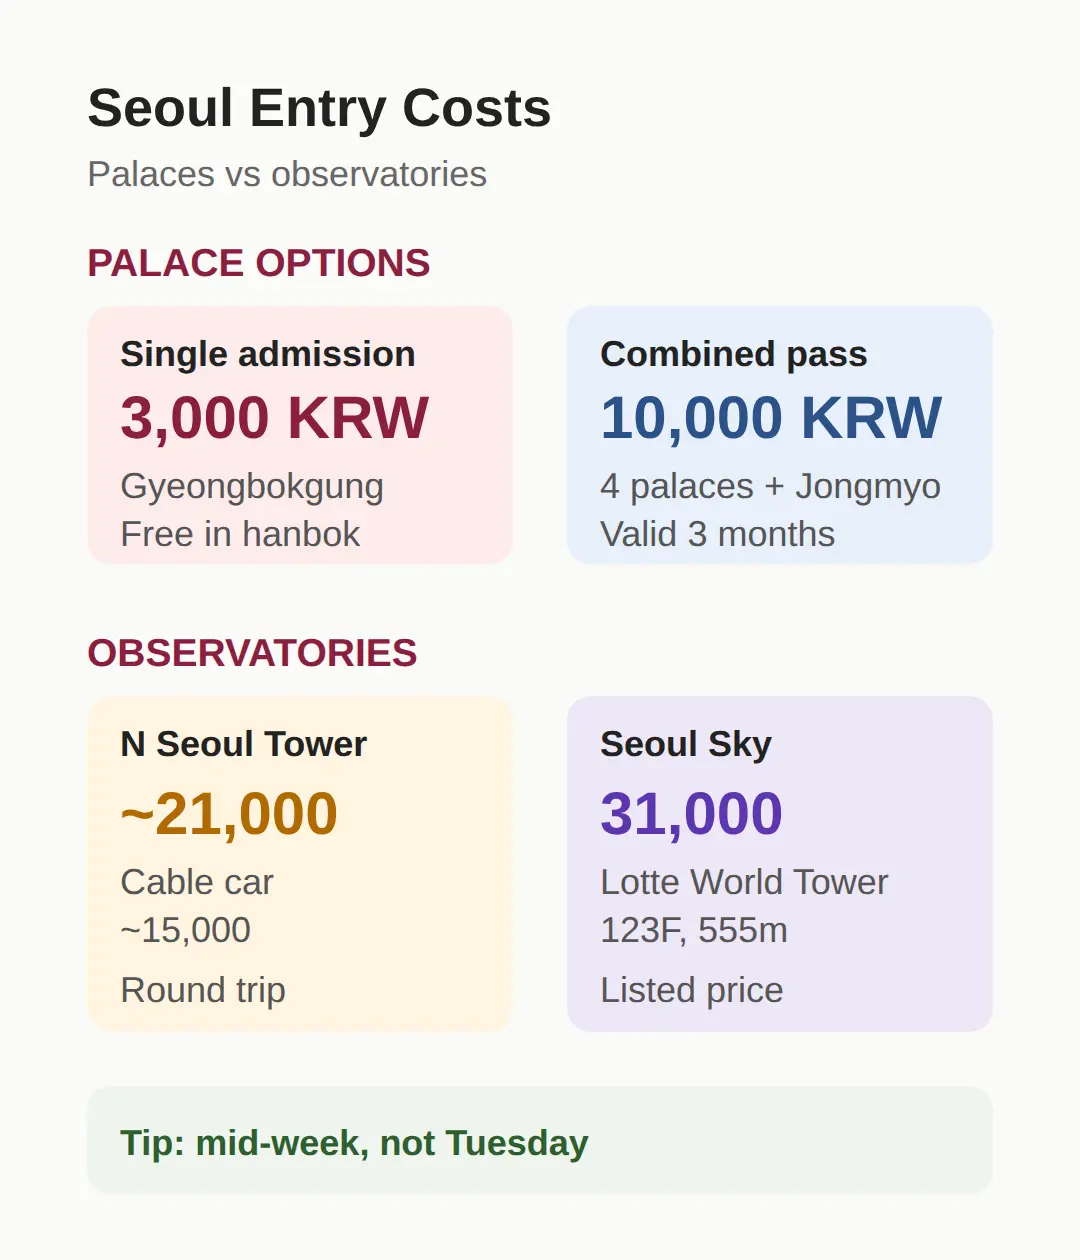
Task: Open the Seoul Sky card title
Action: (686, 744)
